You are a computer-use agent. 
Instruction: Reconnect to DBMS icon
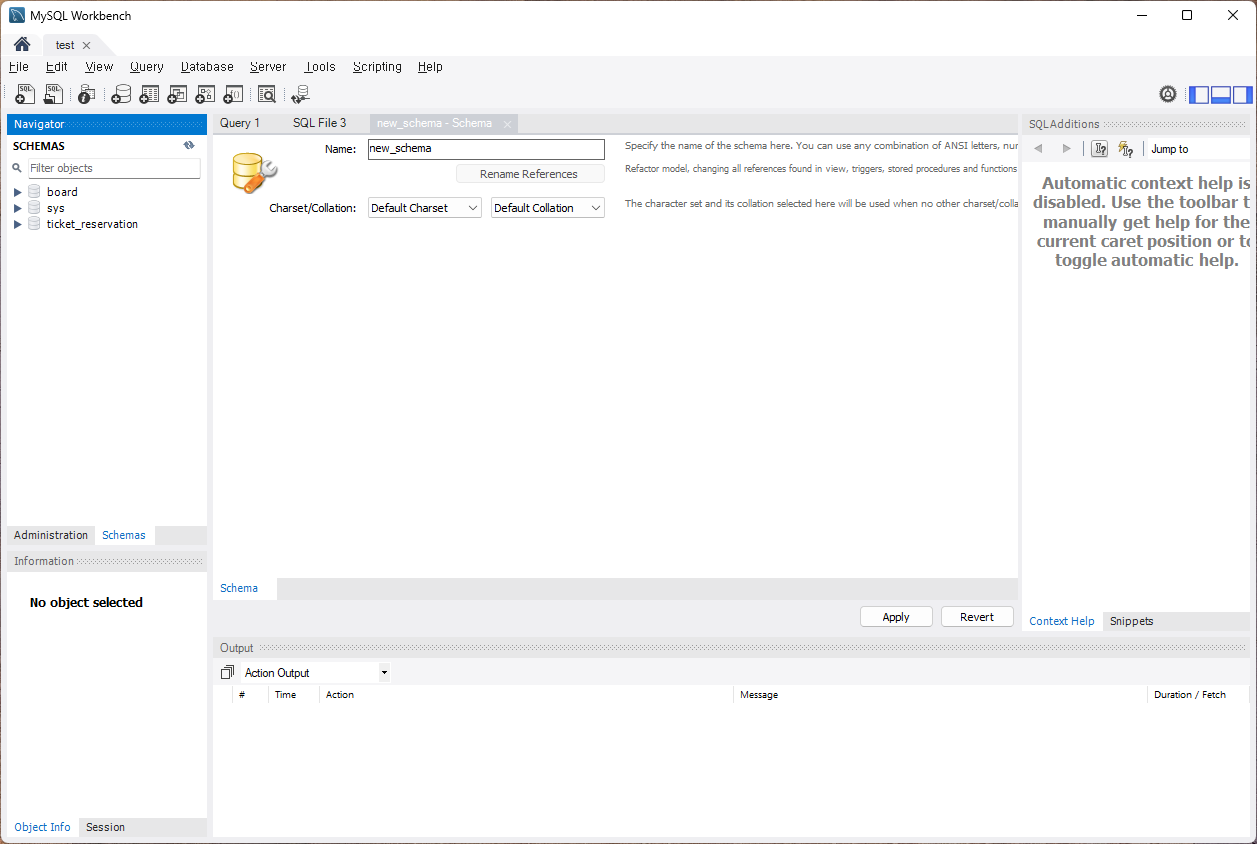tap(300, 94)
